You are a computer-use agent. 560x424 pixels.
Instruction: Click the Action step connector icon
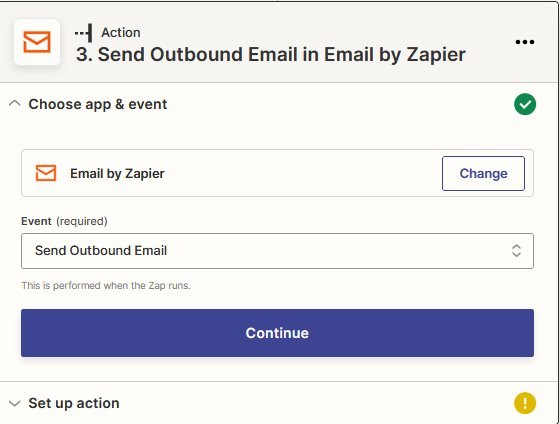pos(84,33)
